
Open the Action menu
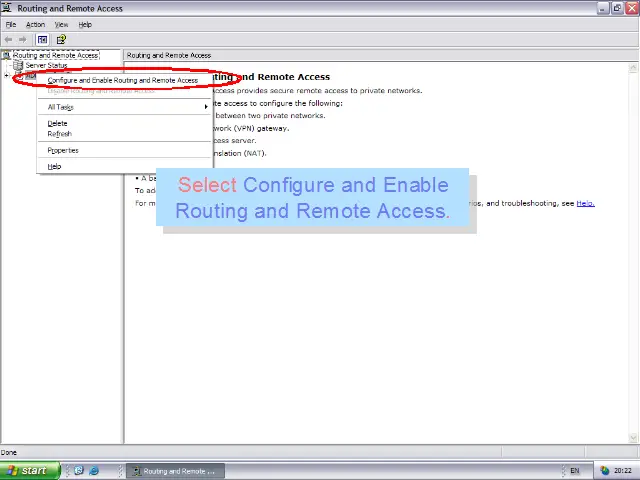pos(36,24)
